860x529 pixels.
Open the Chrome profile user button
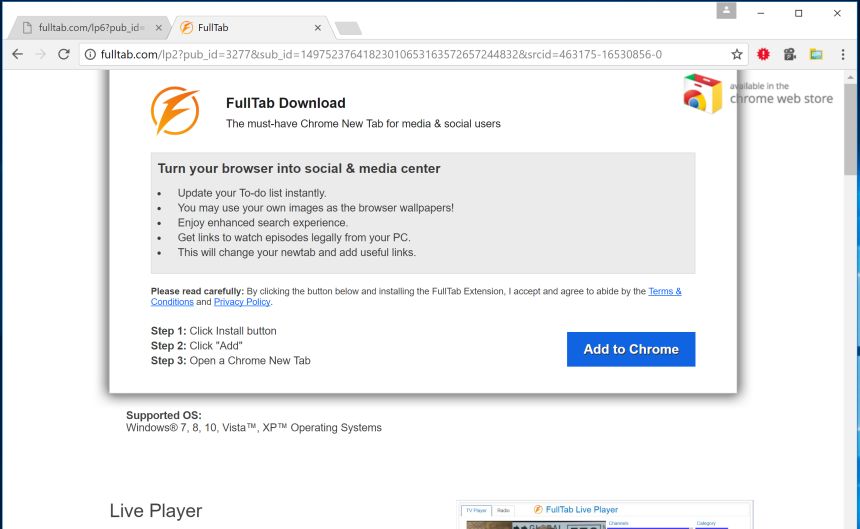(x=726, y=11)
